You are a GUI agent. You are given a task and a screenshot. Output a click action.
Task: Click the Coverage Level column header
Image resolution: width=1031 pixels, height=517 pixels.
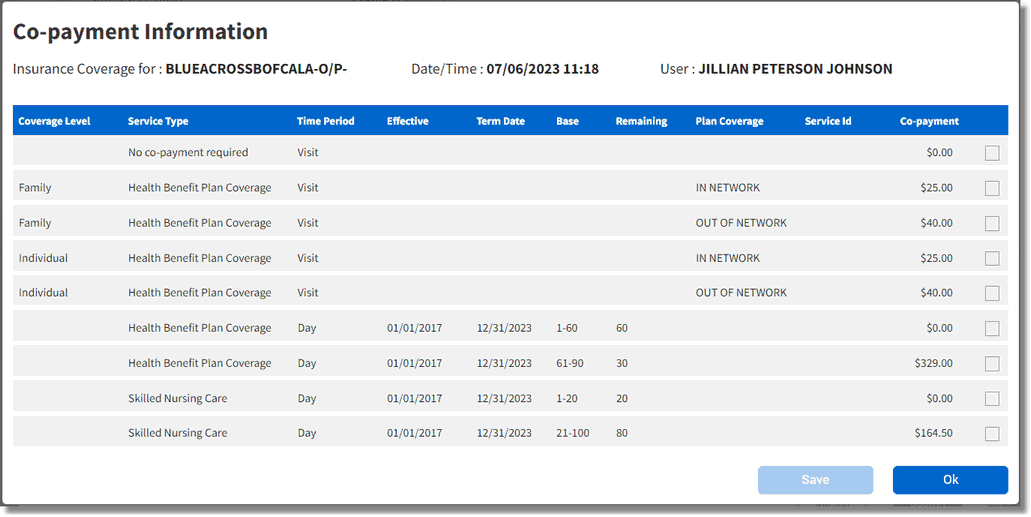pos(55,121)
